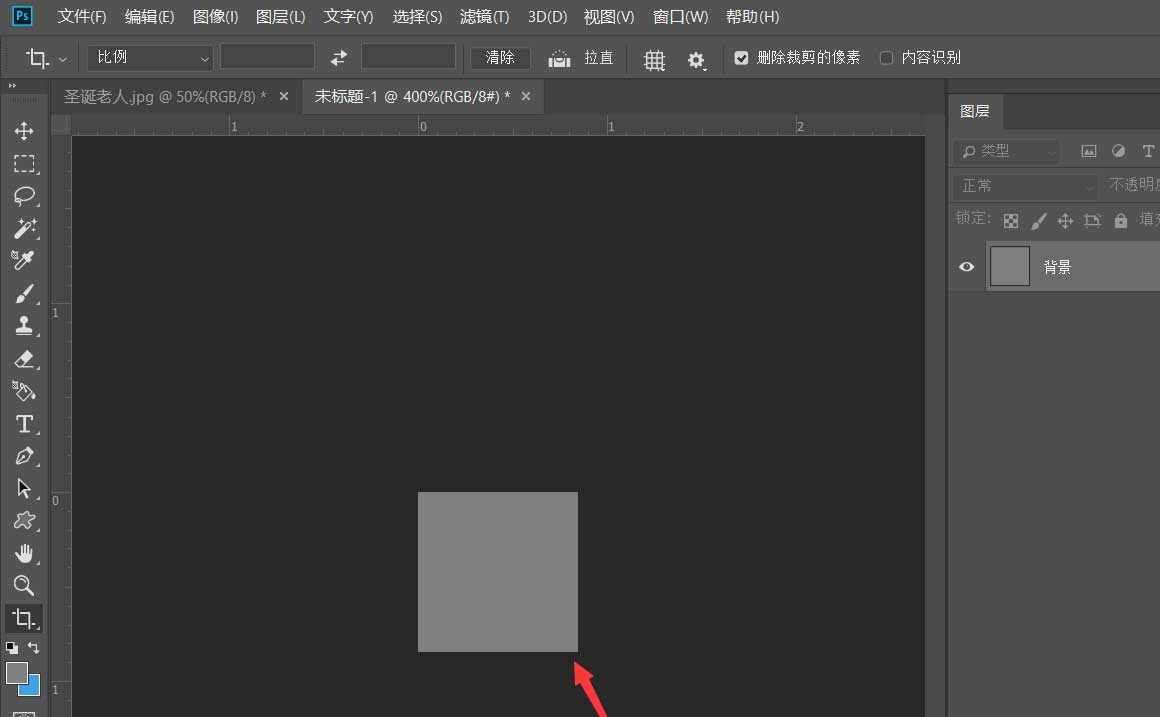
Task: Lock layer position icon
Action: pos(1065,221)
